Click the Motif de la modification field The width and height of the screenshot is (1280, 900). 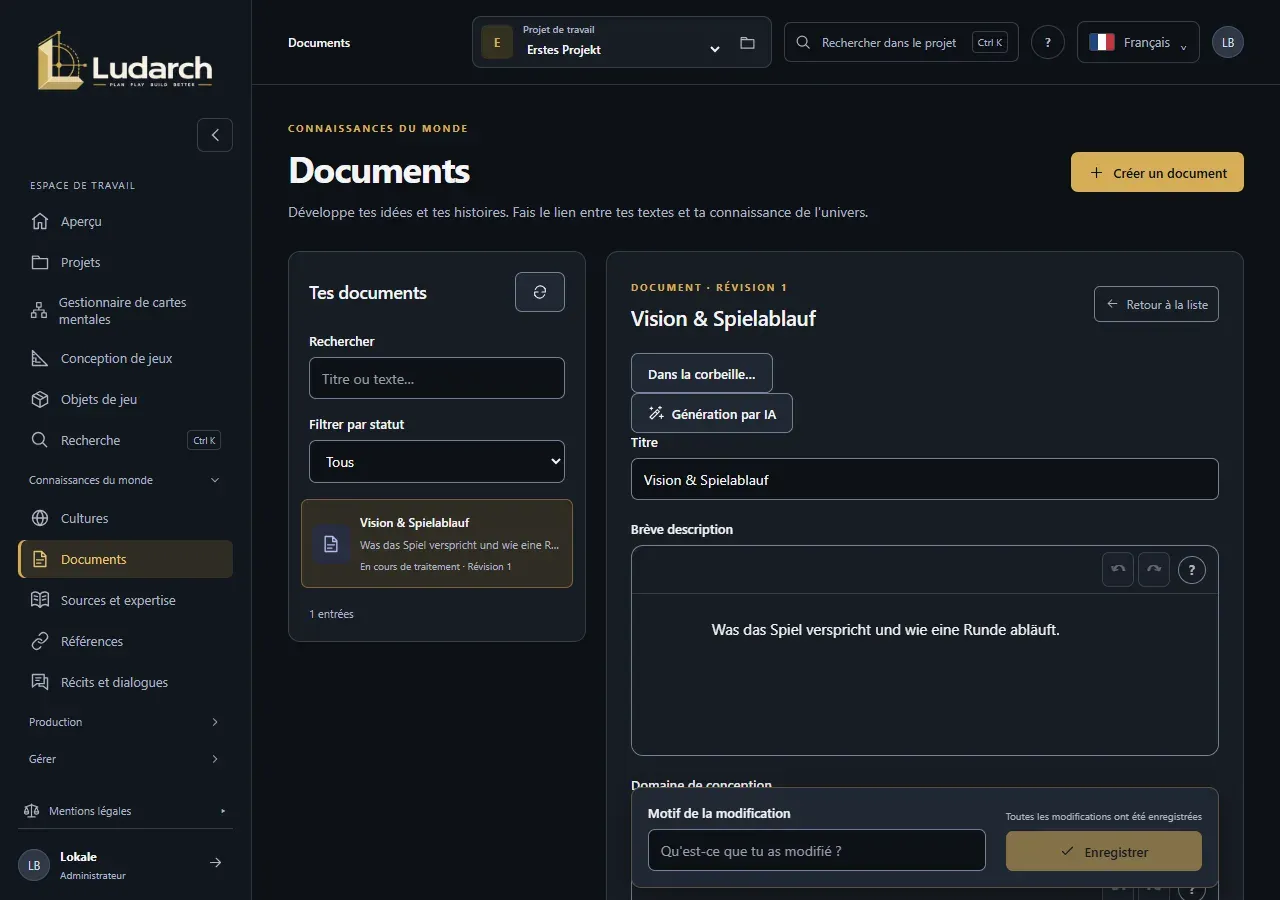pos(817,850)
